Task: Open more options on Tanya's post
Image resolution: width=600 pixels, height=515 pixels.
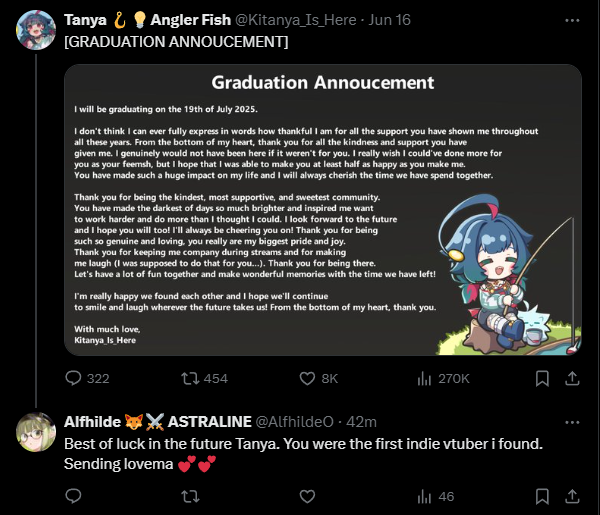Action: [571, 20]
